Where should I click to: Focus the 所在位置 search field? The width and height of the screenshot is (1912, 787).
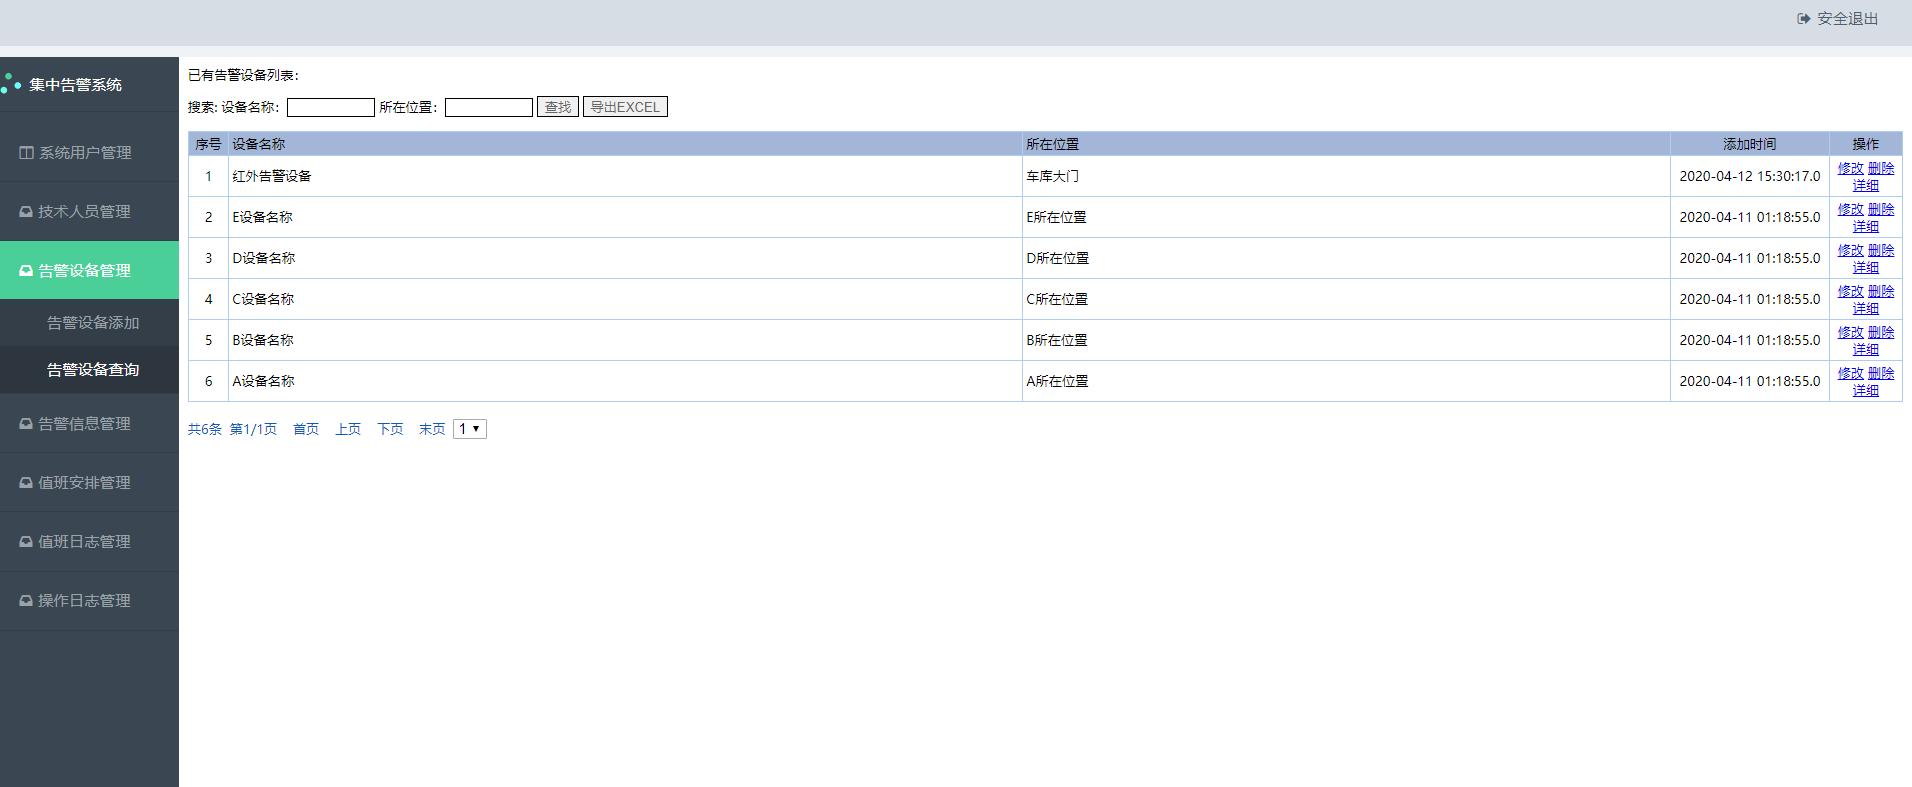pos(489,107)
